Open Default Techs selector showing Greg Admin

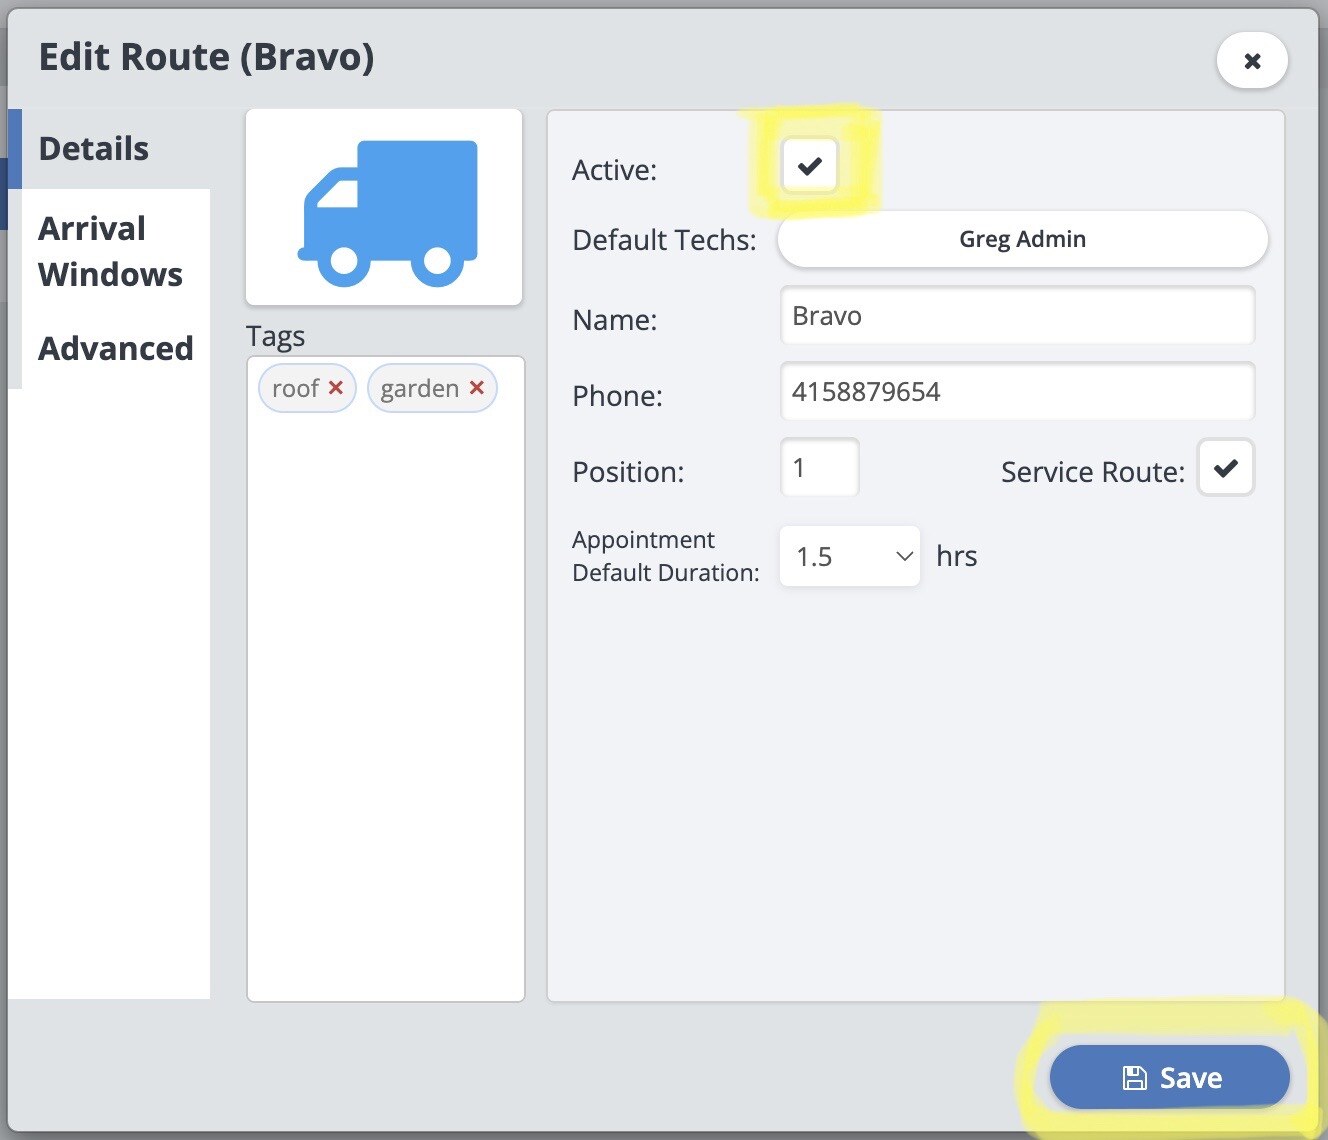1021,240
